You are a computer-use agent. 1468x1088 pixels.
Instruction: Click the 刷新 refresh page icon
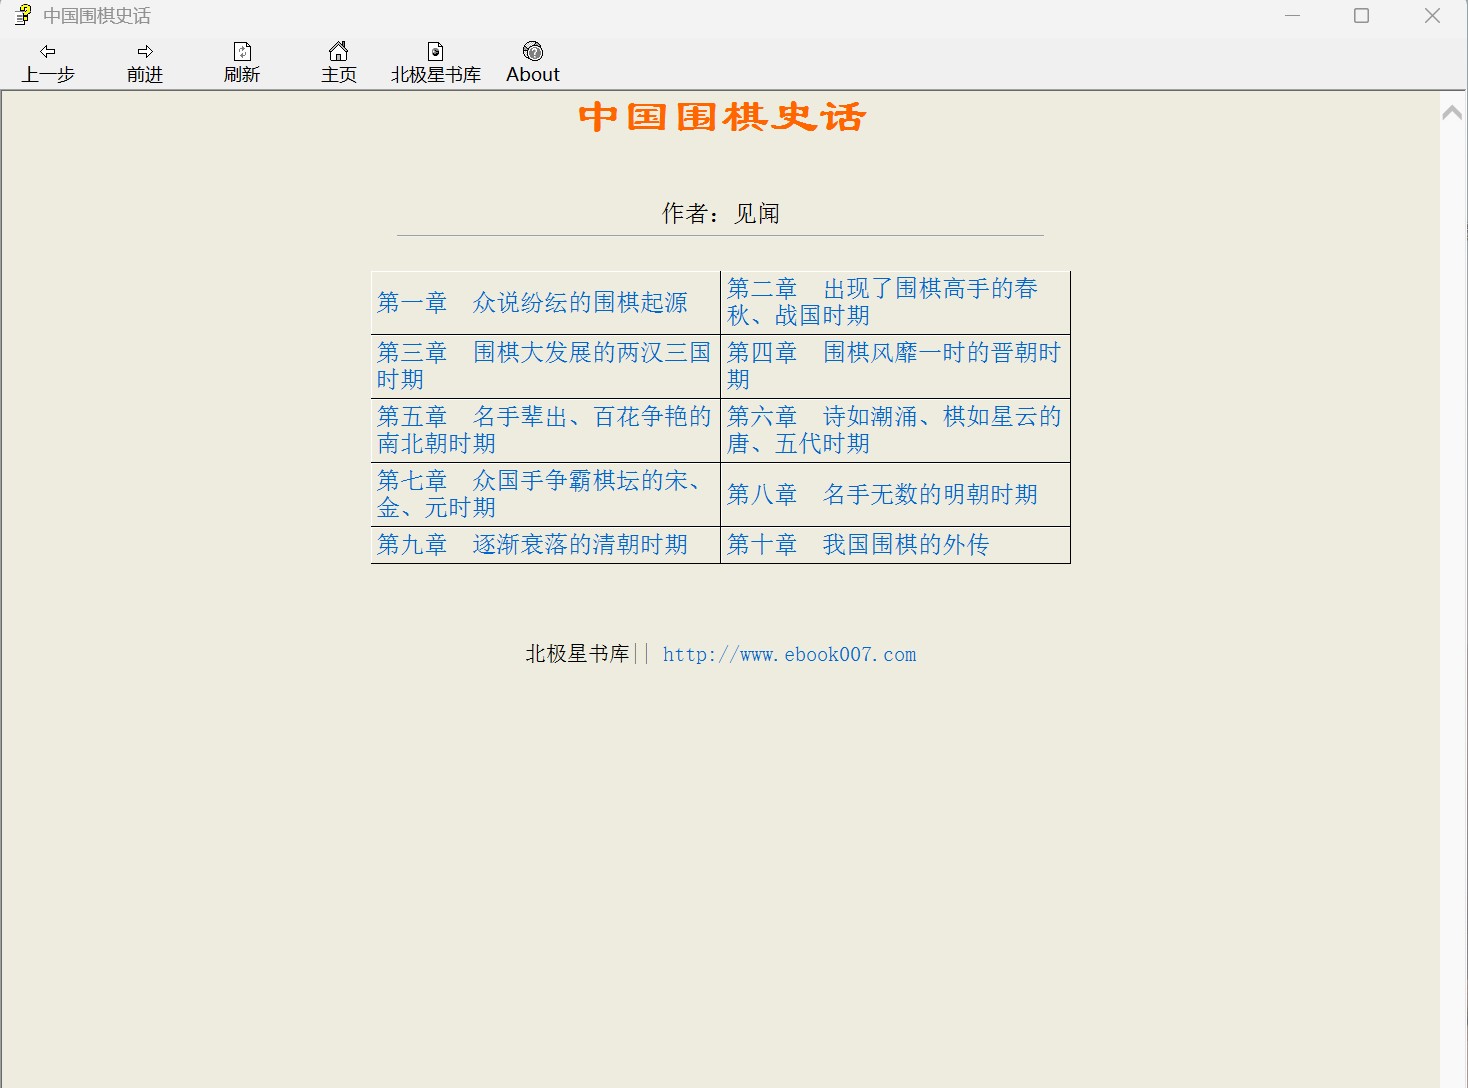(242, 51)
